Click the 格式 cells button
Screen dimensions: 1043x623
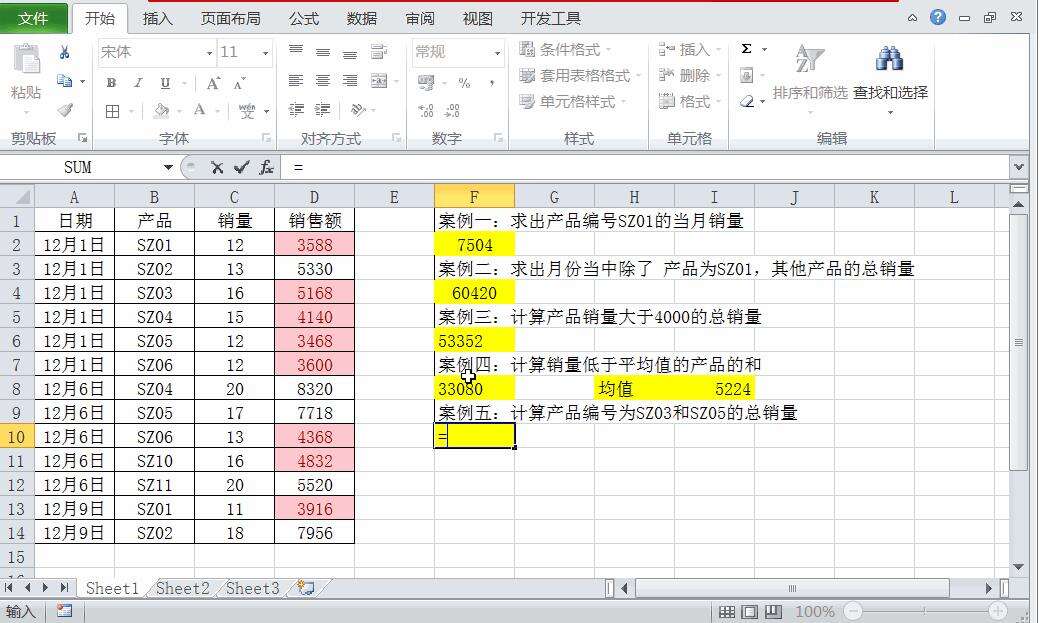(688, 102)
